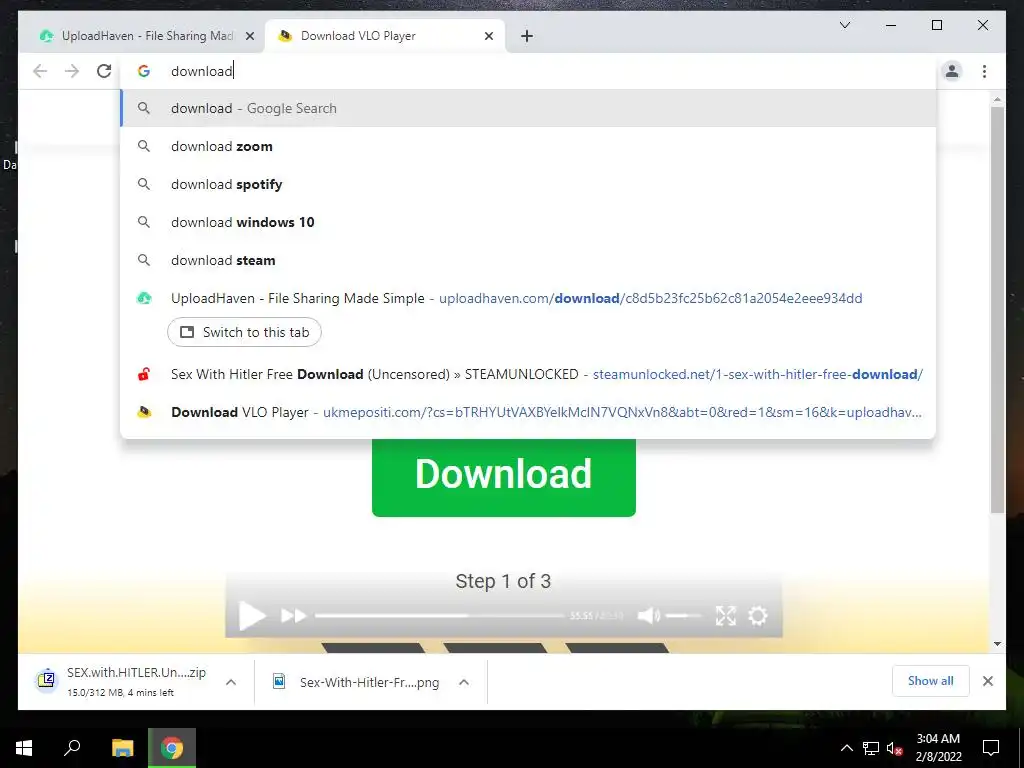Click the Switch to this tab button
The height and width of the screenshot is (768, 1024).
[x=244, y=332]
